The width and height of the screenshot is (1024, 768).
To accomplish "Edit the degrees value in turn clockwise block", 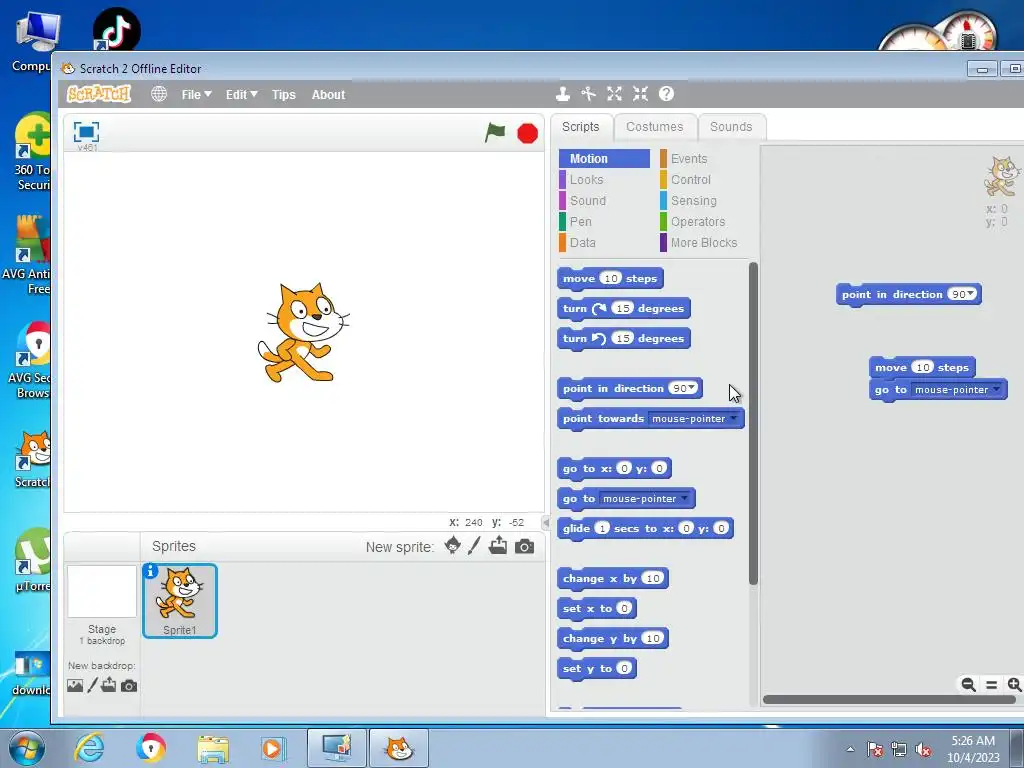I will tap(623, 308).
